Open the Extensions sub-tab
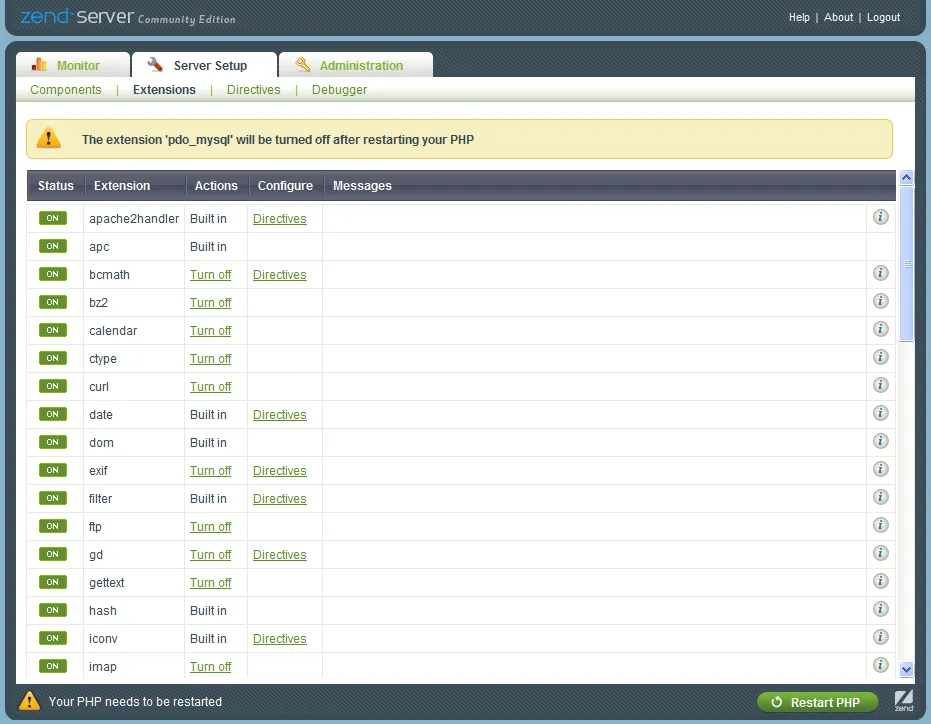This screenshot has height=724, width=931. 164,90
